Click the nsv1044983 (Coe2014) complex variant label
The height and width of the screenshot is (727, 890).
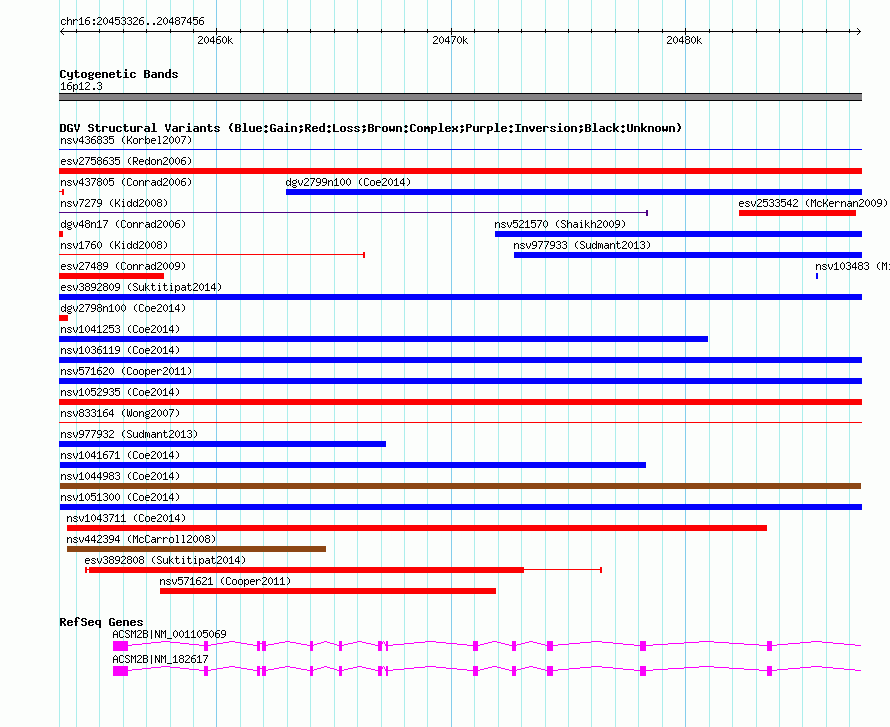pos(120,476)
